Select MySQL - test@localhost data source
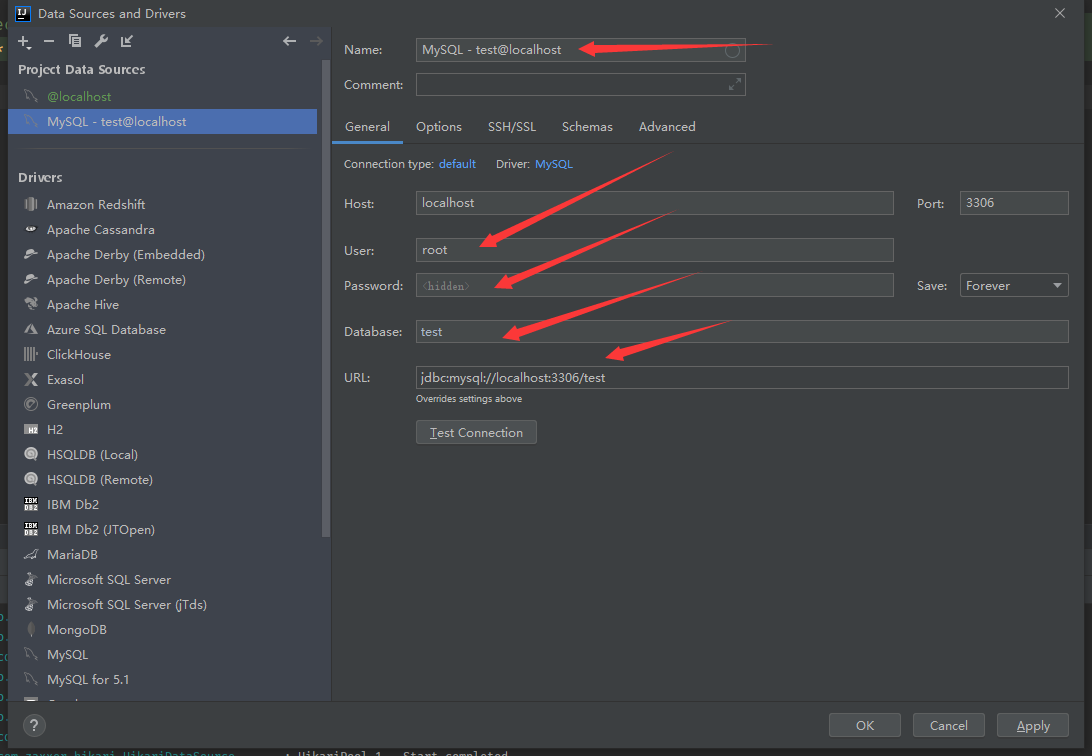Viewport: 1092px width, 756px height. tap(162, 121)
